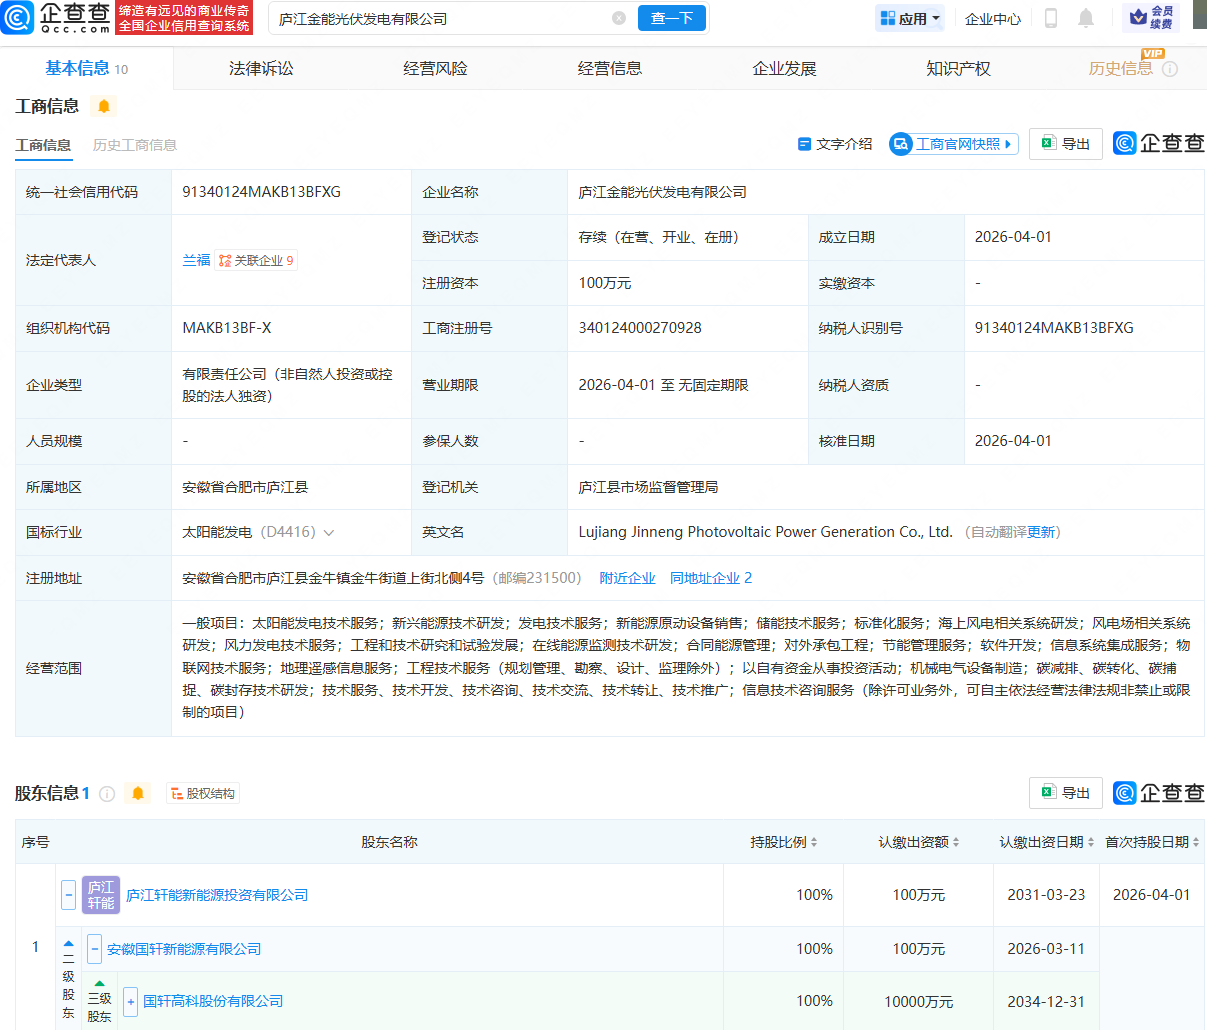Collapse the 庐江轩能新能源投资有限公司 shareholder row
The image size is (1207, 1030).
(x=66, y=895)
